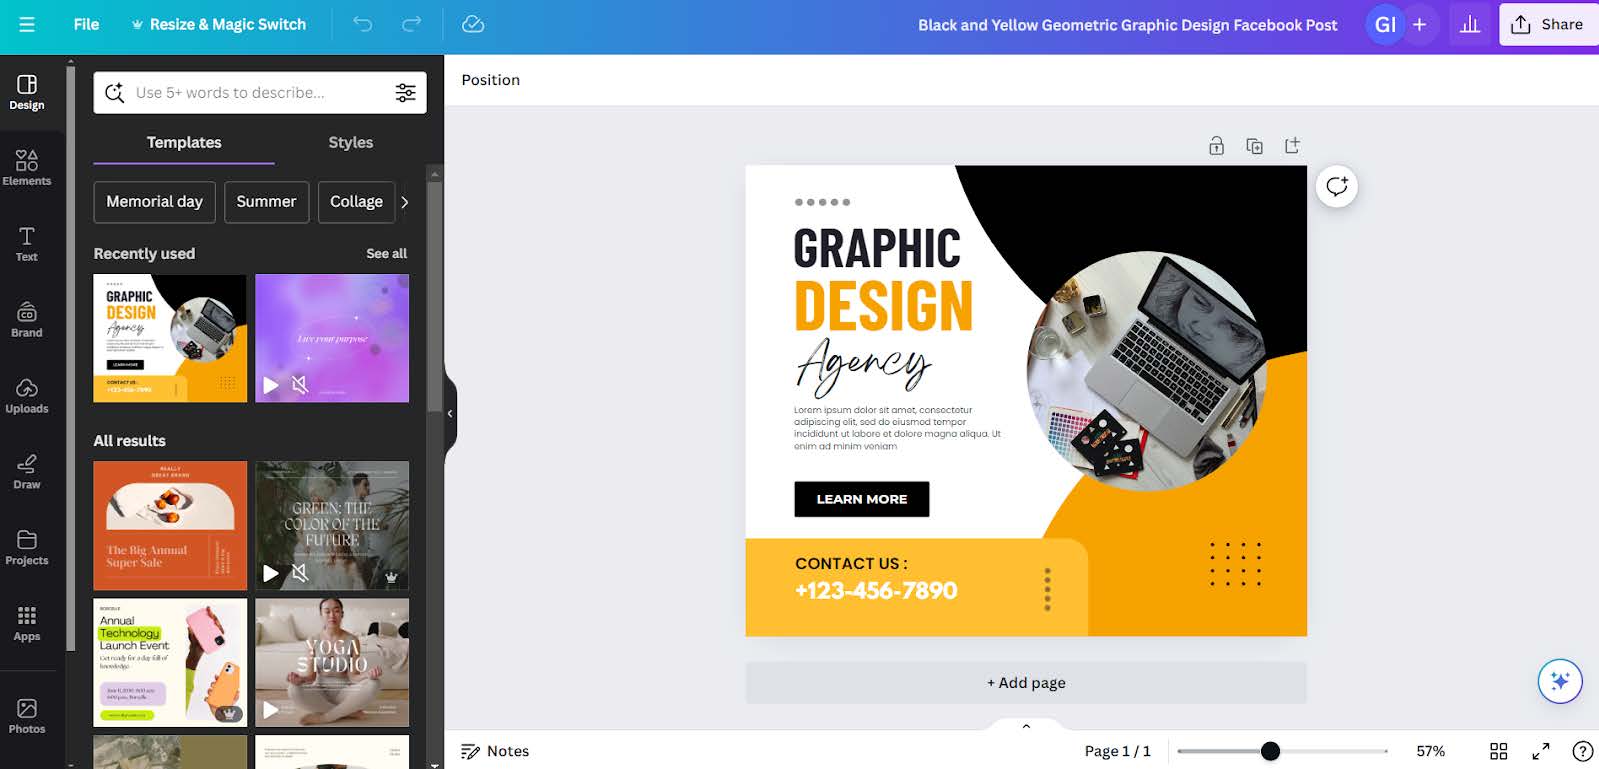
Task: Click the comment bubble refresh icon
Action: pos(1337,187)
